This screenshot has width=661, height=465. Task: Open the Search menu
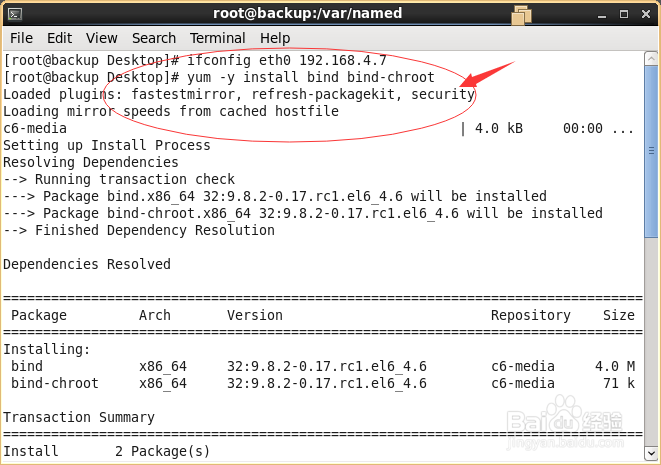[x=153, y=38]
